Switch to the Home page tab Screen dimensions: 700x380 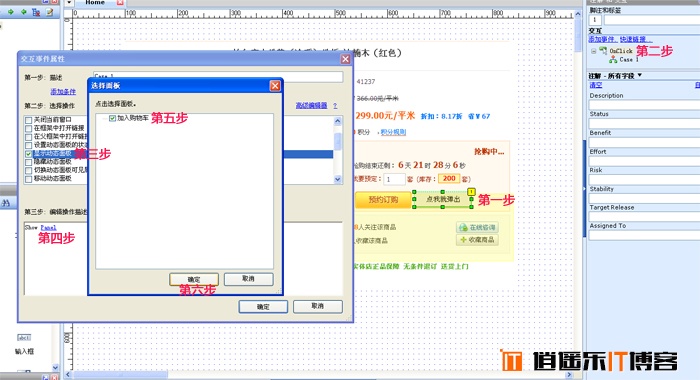coord(95,3)
